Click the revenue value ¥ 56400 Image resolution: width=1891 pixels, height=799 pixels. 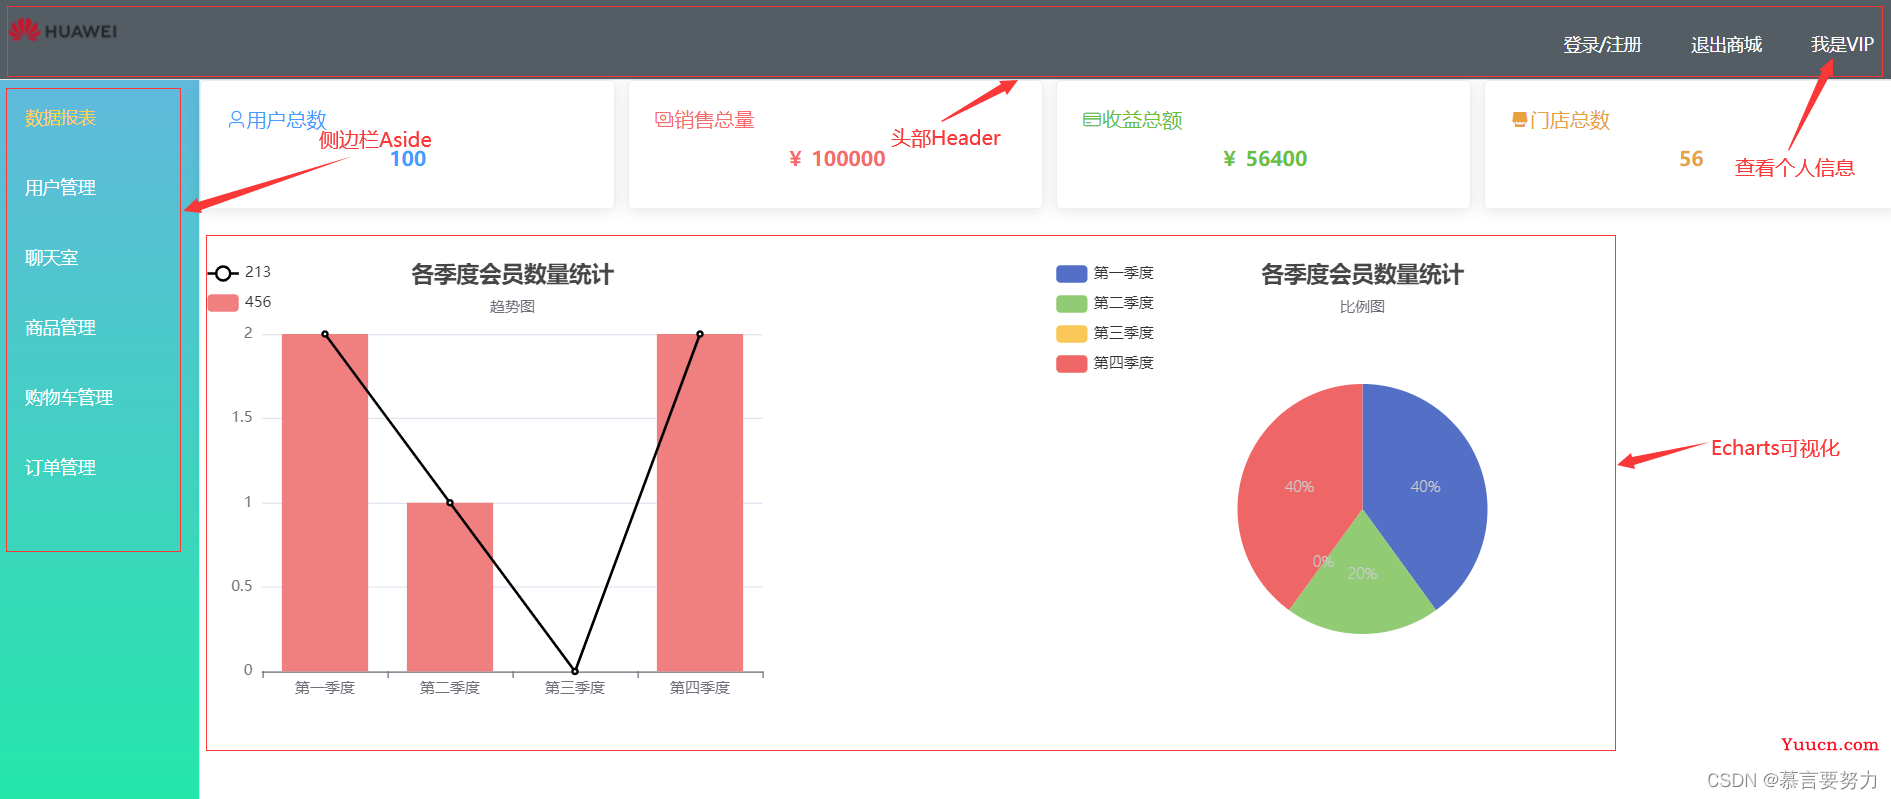click(1265, 159)
